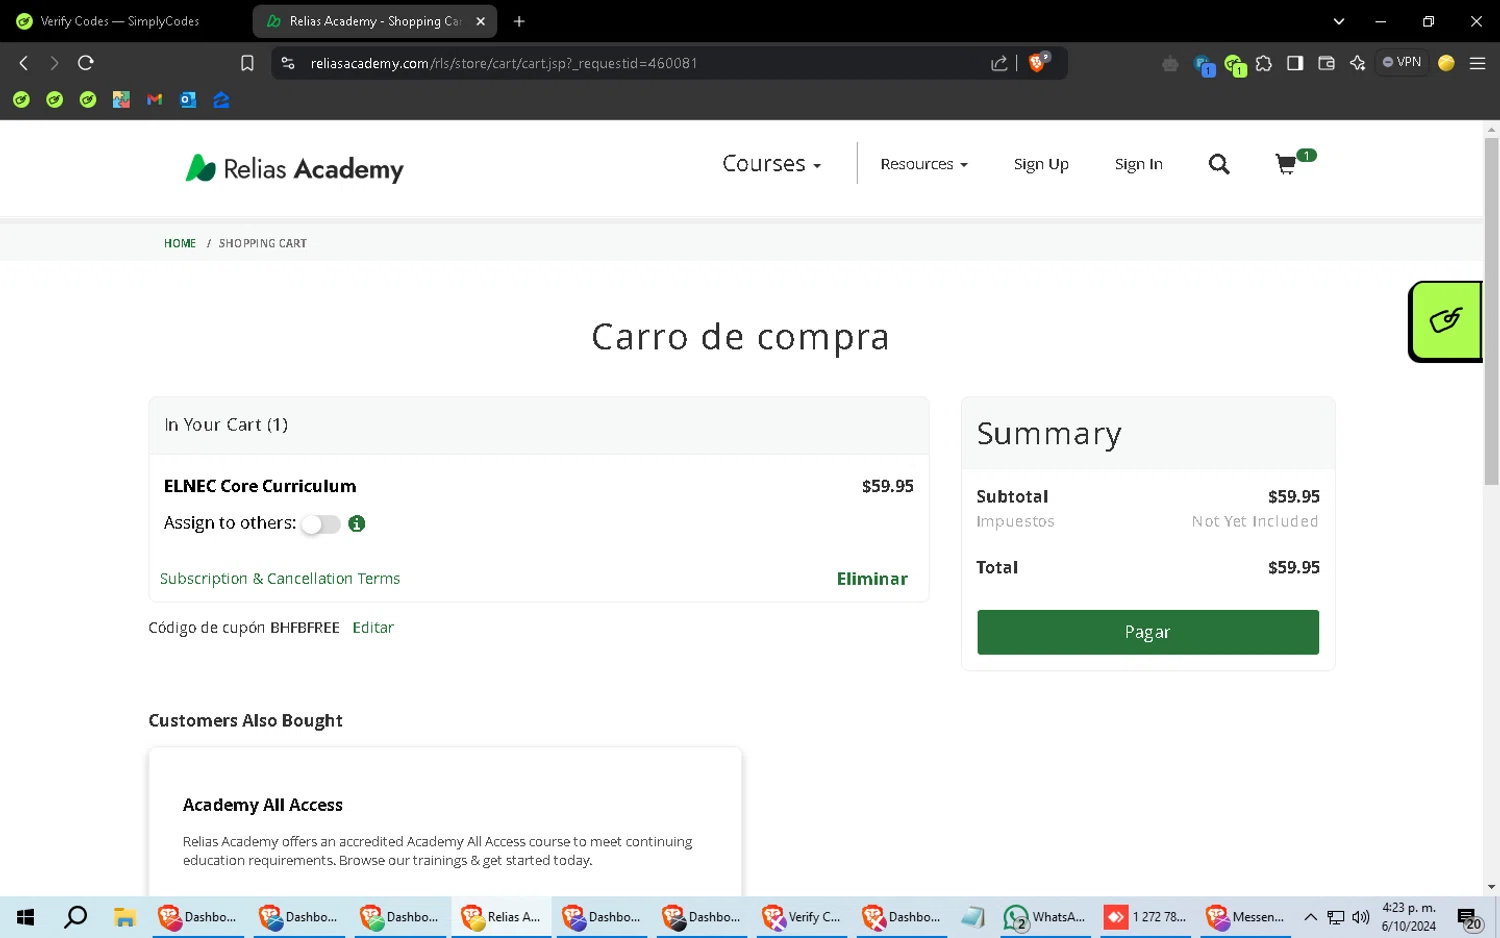Open the Leo AI sparkle icon
The width and height of the screenshot is (1500, 938).
[1357, 63]
